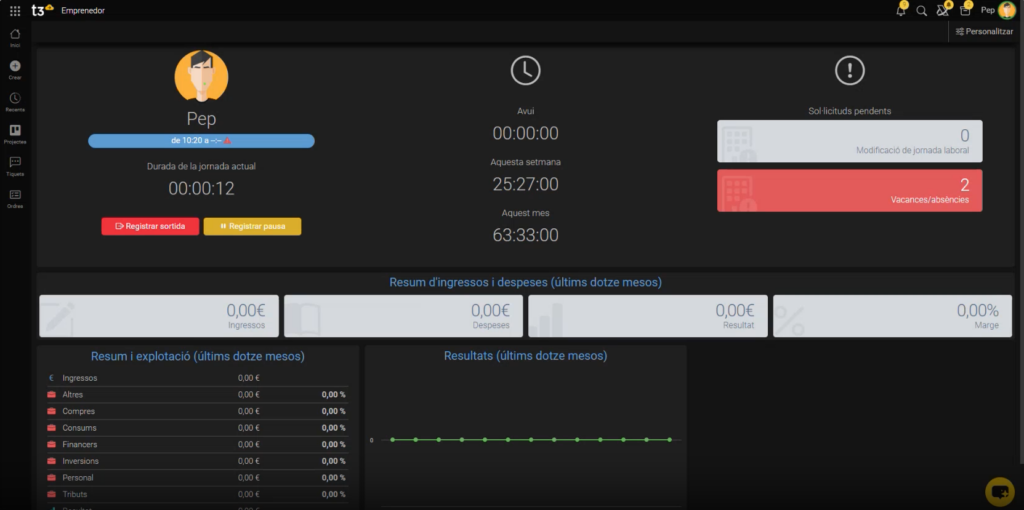The height and width of the screenshot is (510, 1024).
Task: Click the search magnifier icon
Action: pos(922,11)
